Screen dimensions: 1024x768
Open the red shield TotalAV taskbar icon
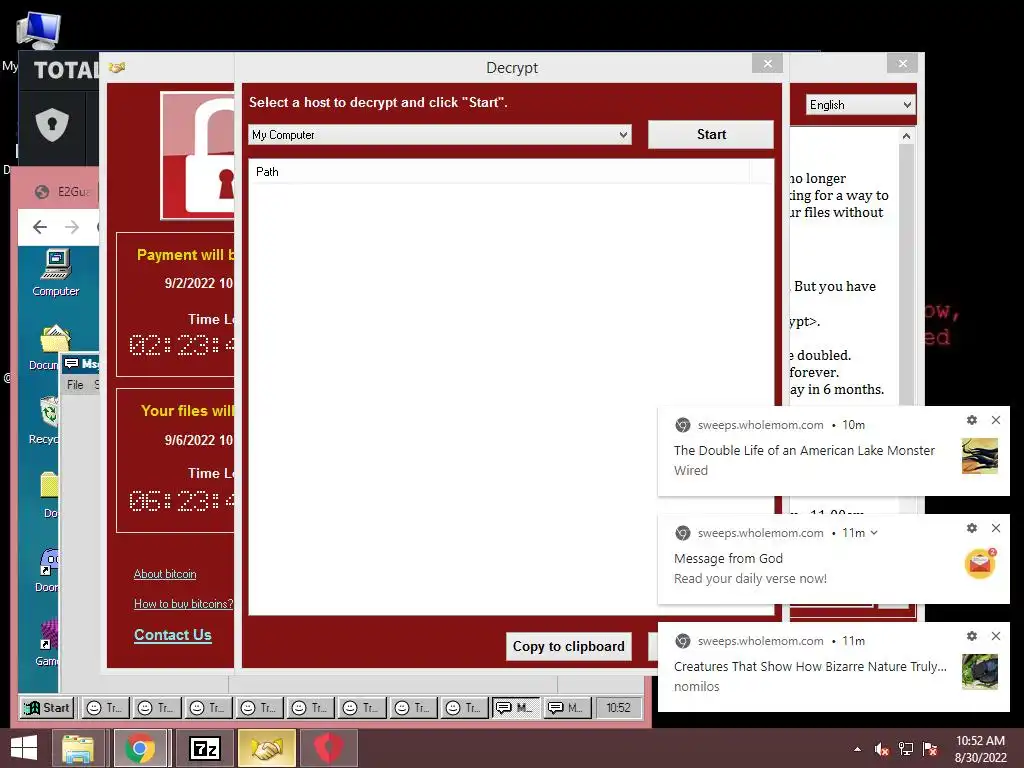[329, 748]
